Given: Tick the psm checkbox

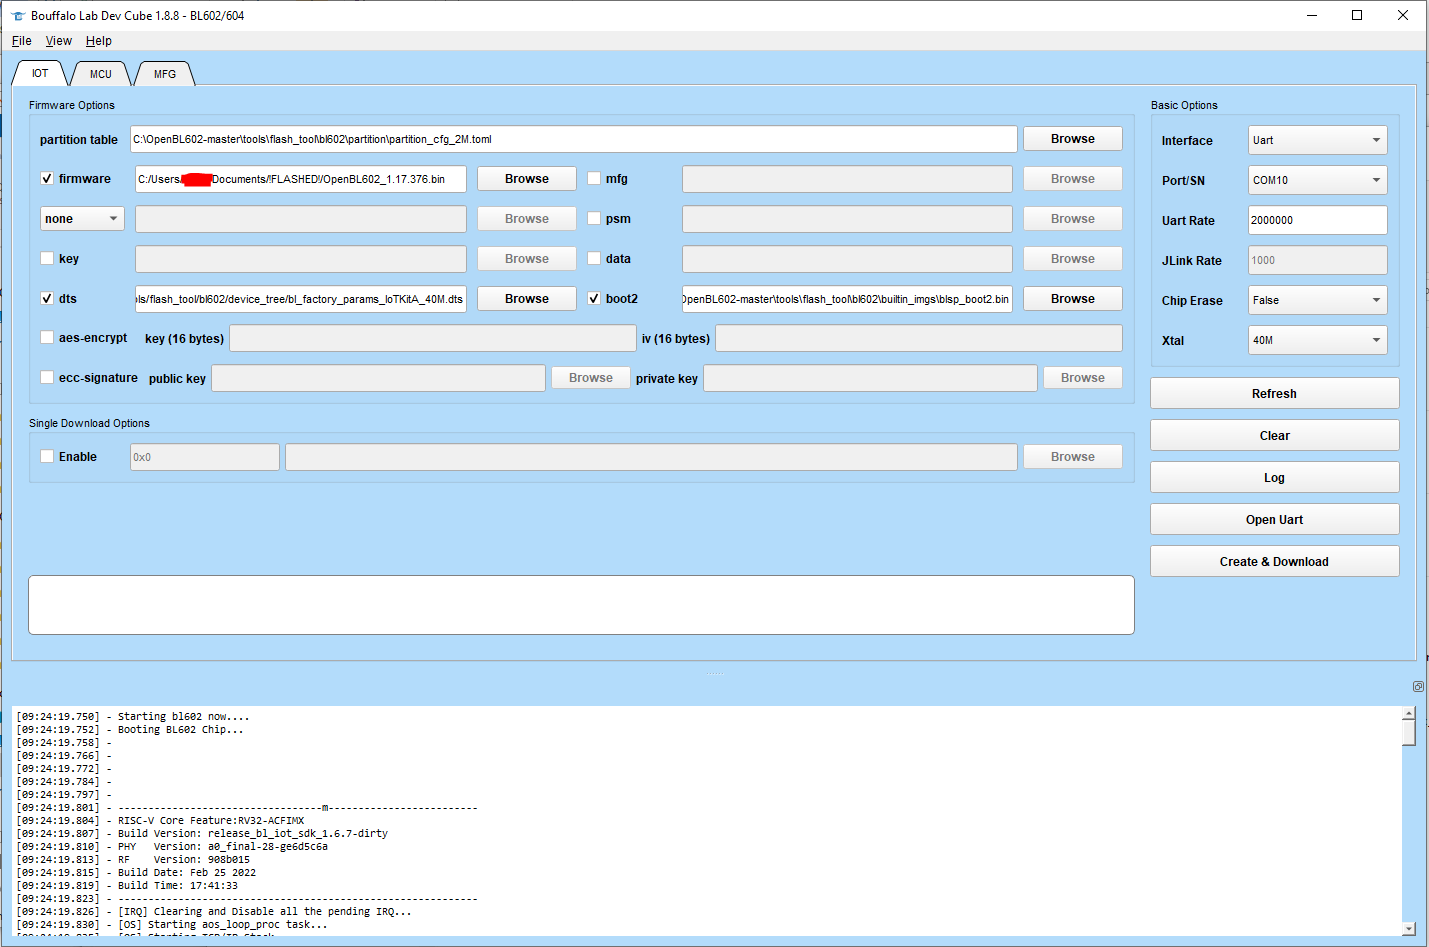Looking at the screenshot, I should tap(594, 218).
